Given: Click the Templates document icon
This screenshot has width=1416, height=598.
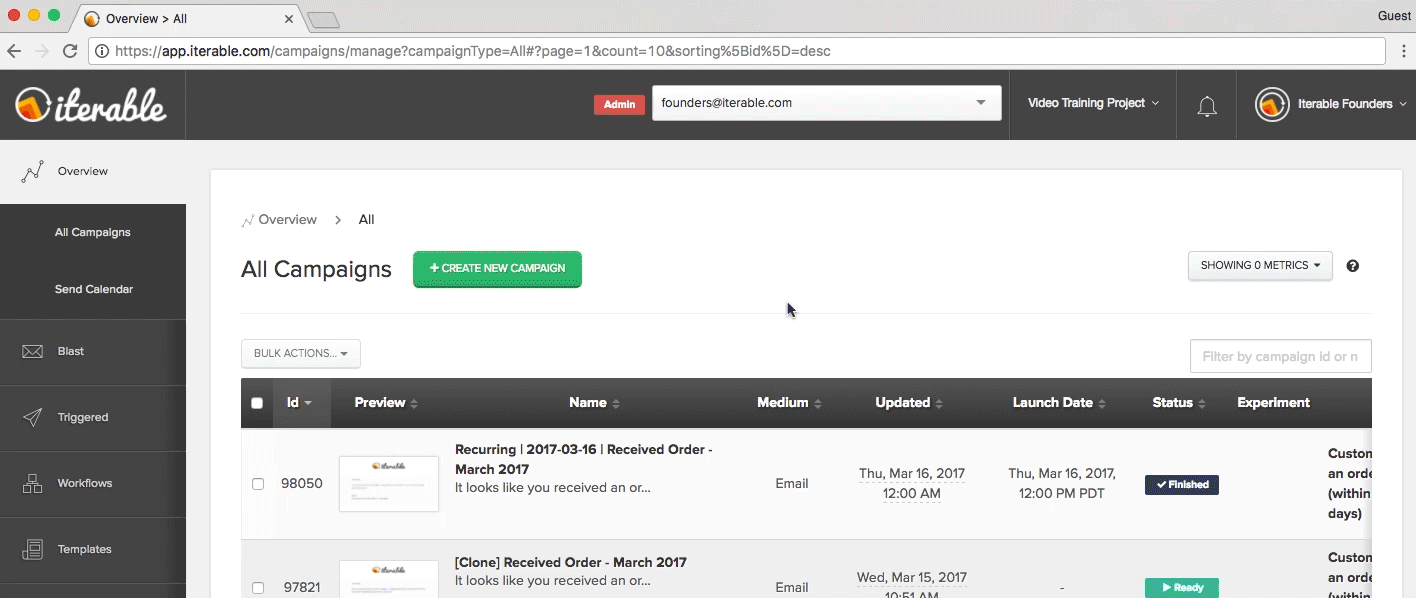Looking at the screenshot, I should (x=32, y=549).
